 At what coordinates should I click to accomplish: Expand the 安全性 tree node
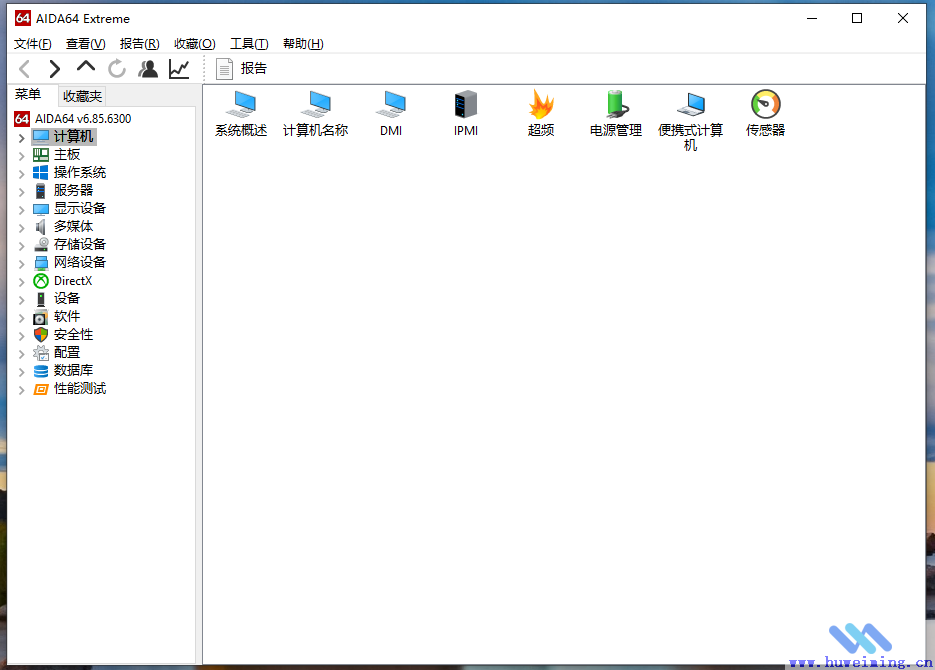pos(21,336)
